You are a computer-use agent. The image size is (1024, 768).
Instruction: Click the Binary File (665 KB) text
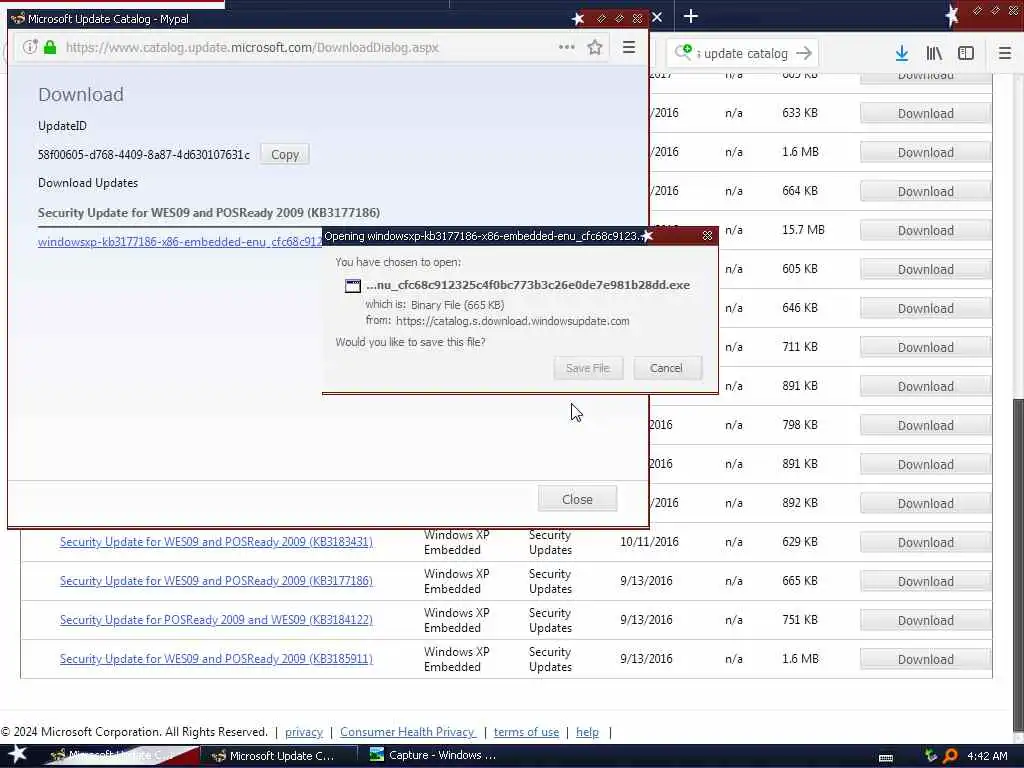click(457, 305)
